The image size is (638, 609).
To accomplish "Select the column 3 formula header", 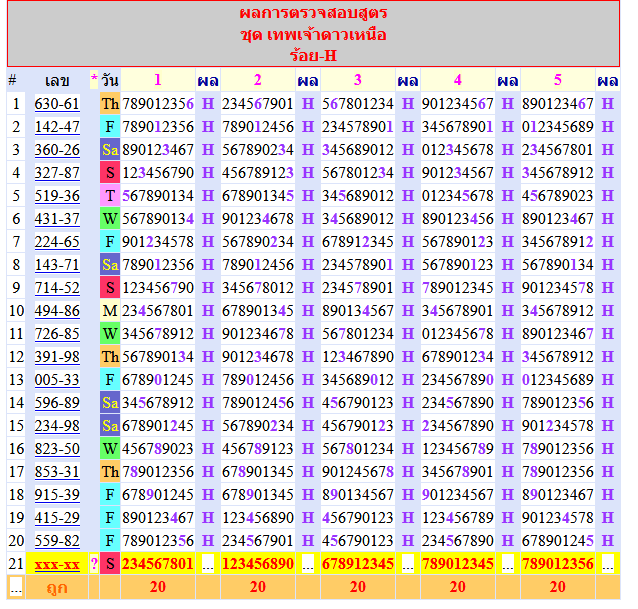I will click(357, 80).
